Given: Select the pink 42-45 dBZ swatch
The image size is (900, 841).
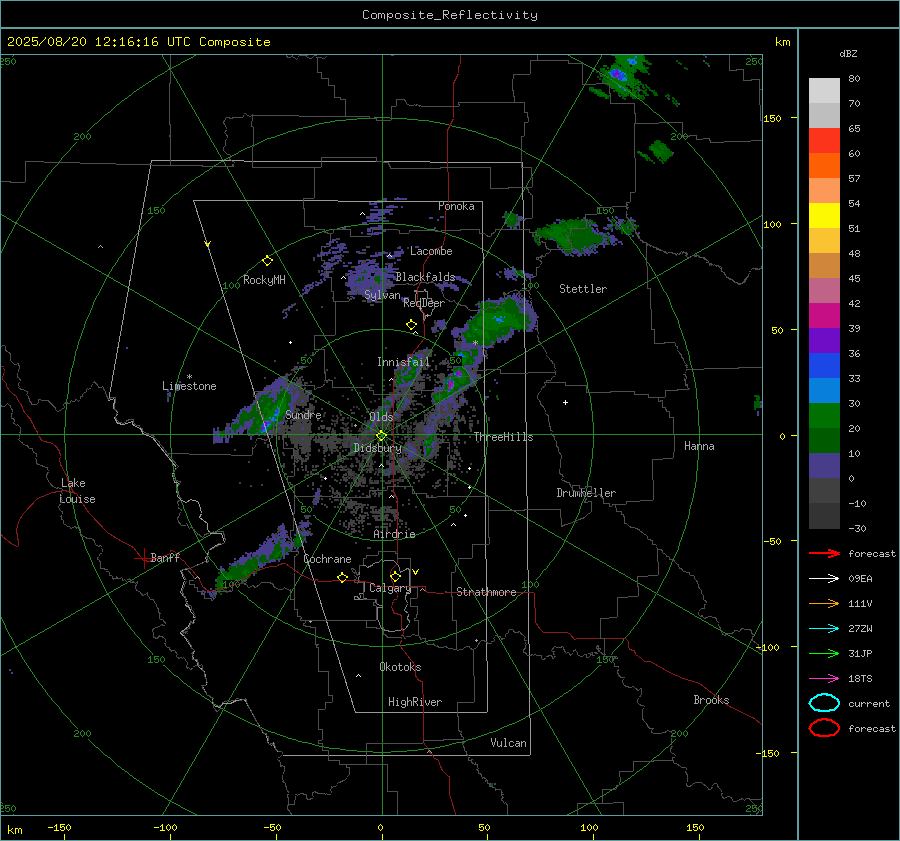Looking at the screenshot, I should click(824, 290).
